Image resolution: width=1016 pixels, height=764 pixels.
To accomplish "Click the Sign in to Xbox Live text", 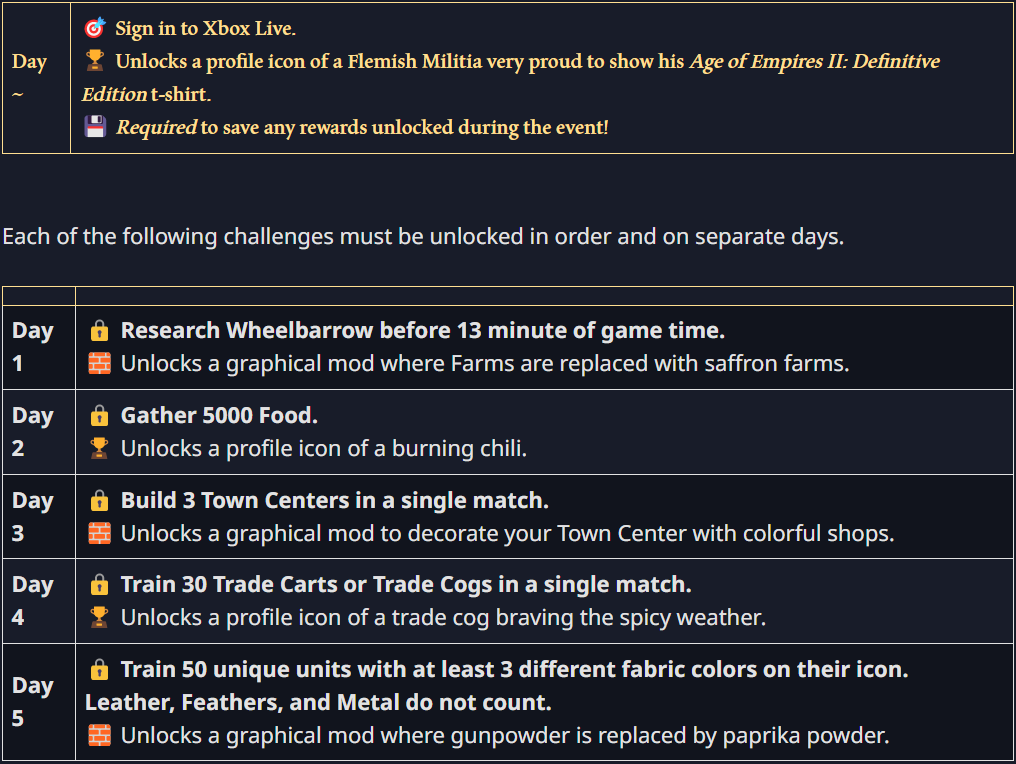I will 205,29.
